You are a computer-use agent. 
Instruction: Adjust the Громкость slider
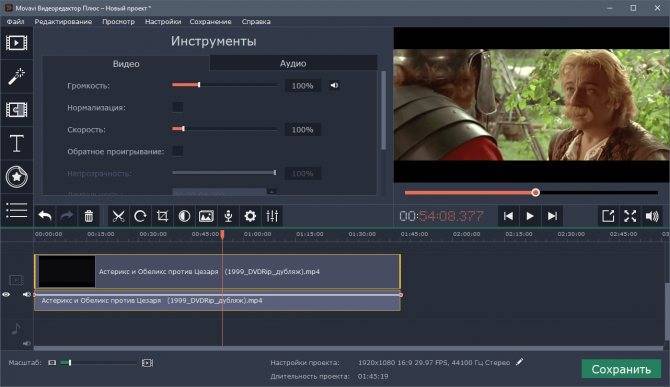(226, 85)
